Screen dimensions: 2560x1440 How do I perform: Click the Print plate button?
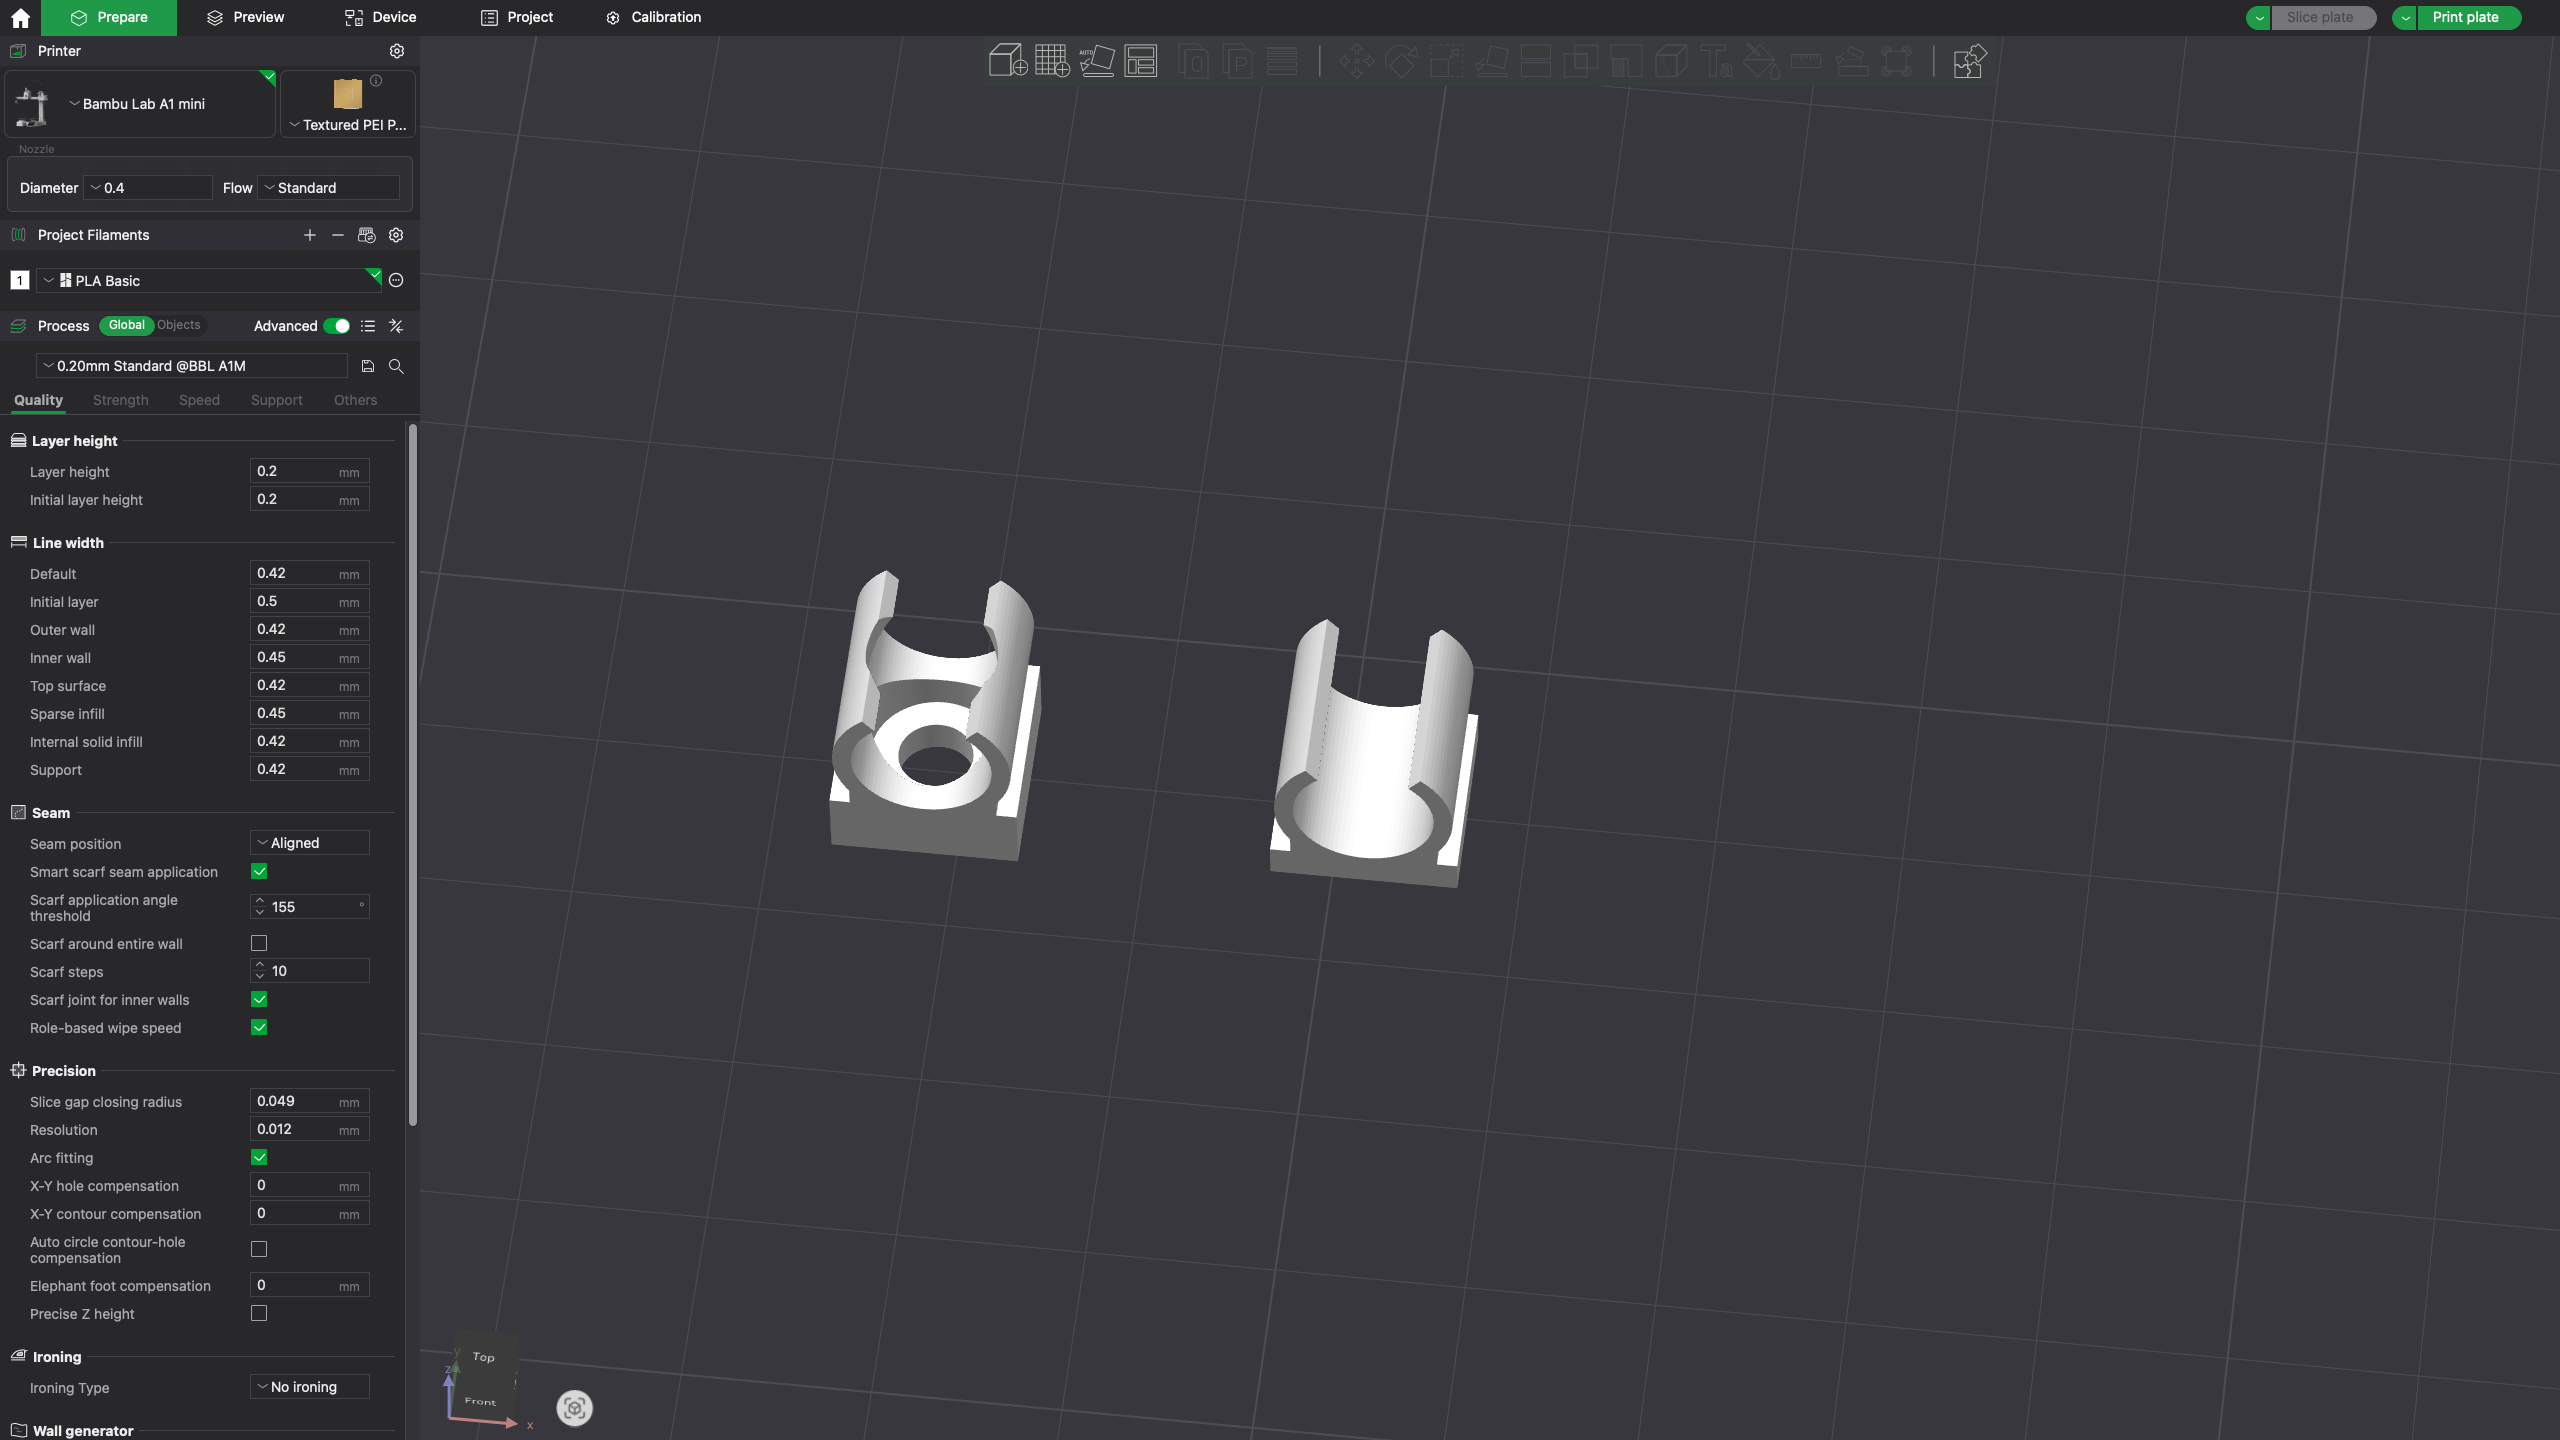pos(2465,18)
